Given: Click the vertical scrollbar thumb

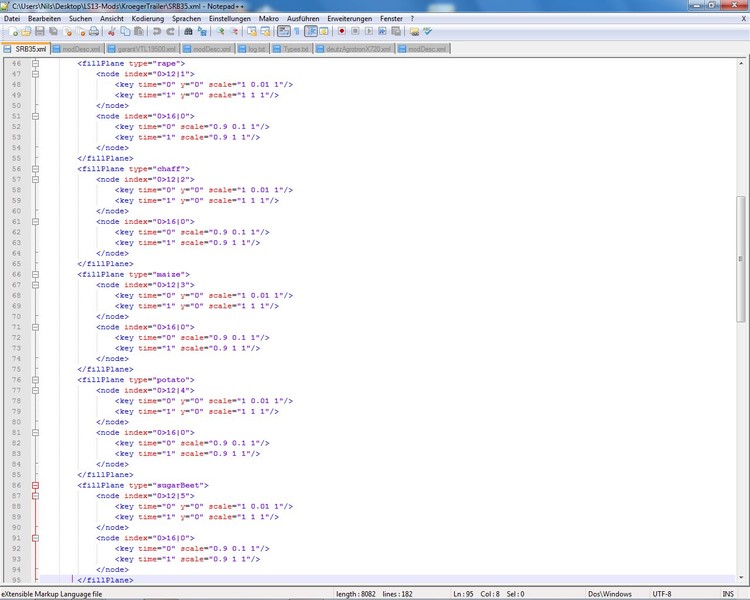Looking at the screenshot, I should (740, 259).
